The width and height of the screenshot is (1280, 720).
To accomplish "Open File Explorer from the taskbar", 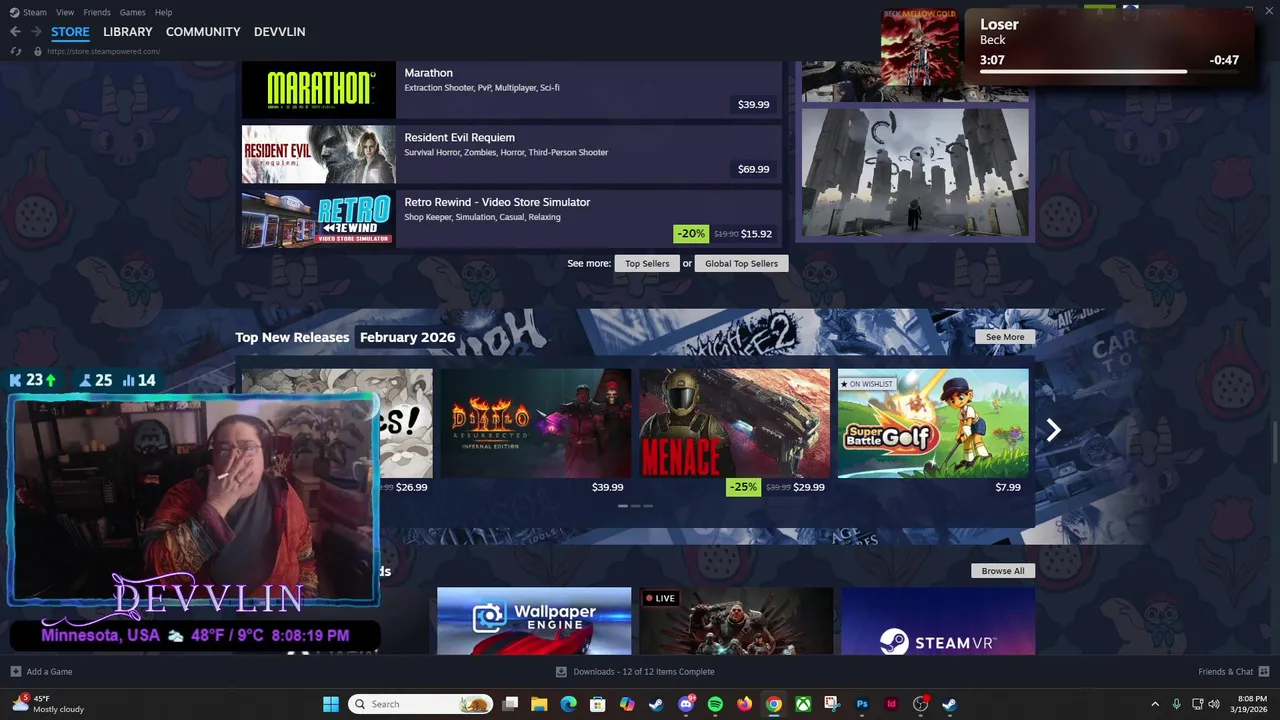I will (x=539, y=704).
